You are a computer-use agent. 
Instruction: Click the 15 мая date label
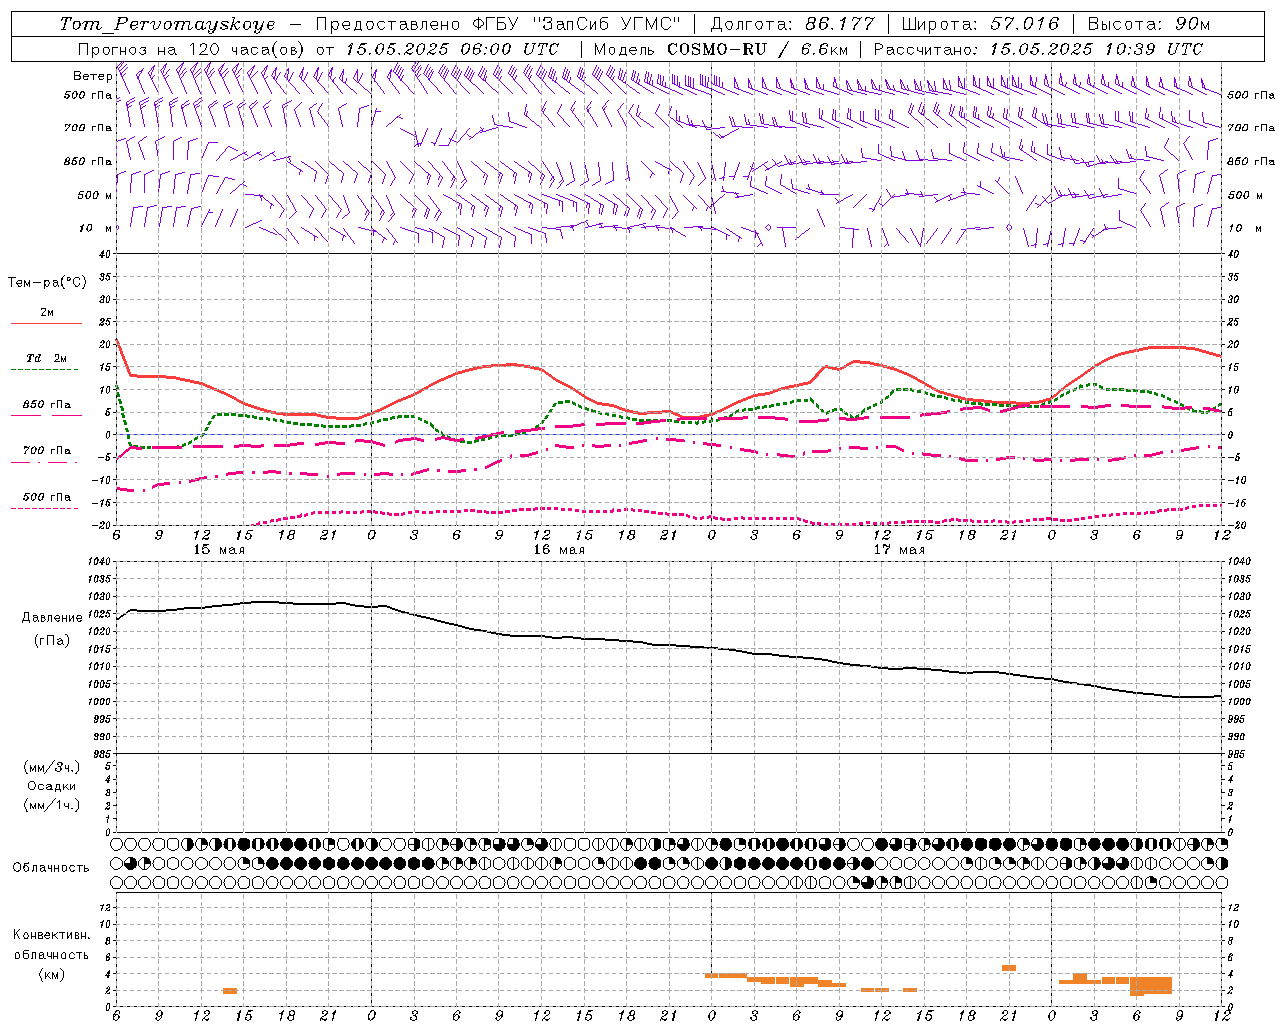coord(219,550)
